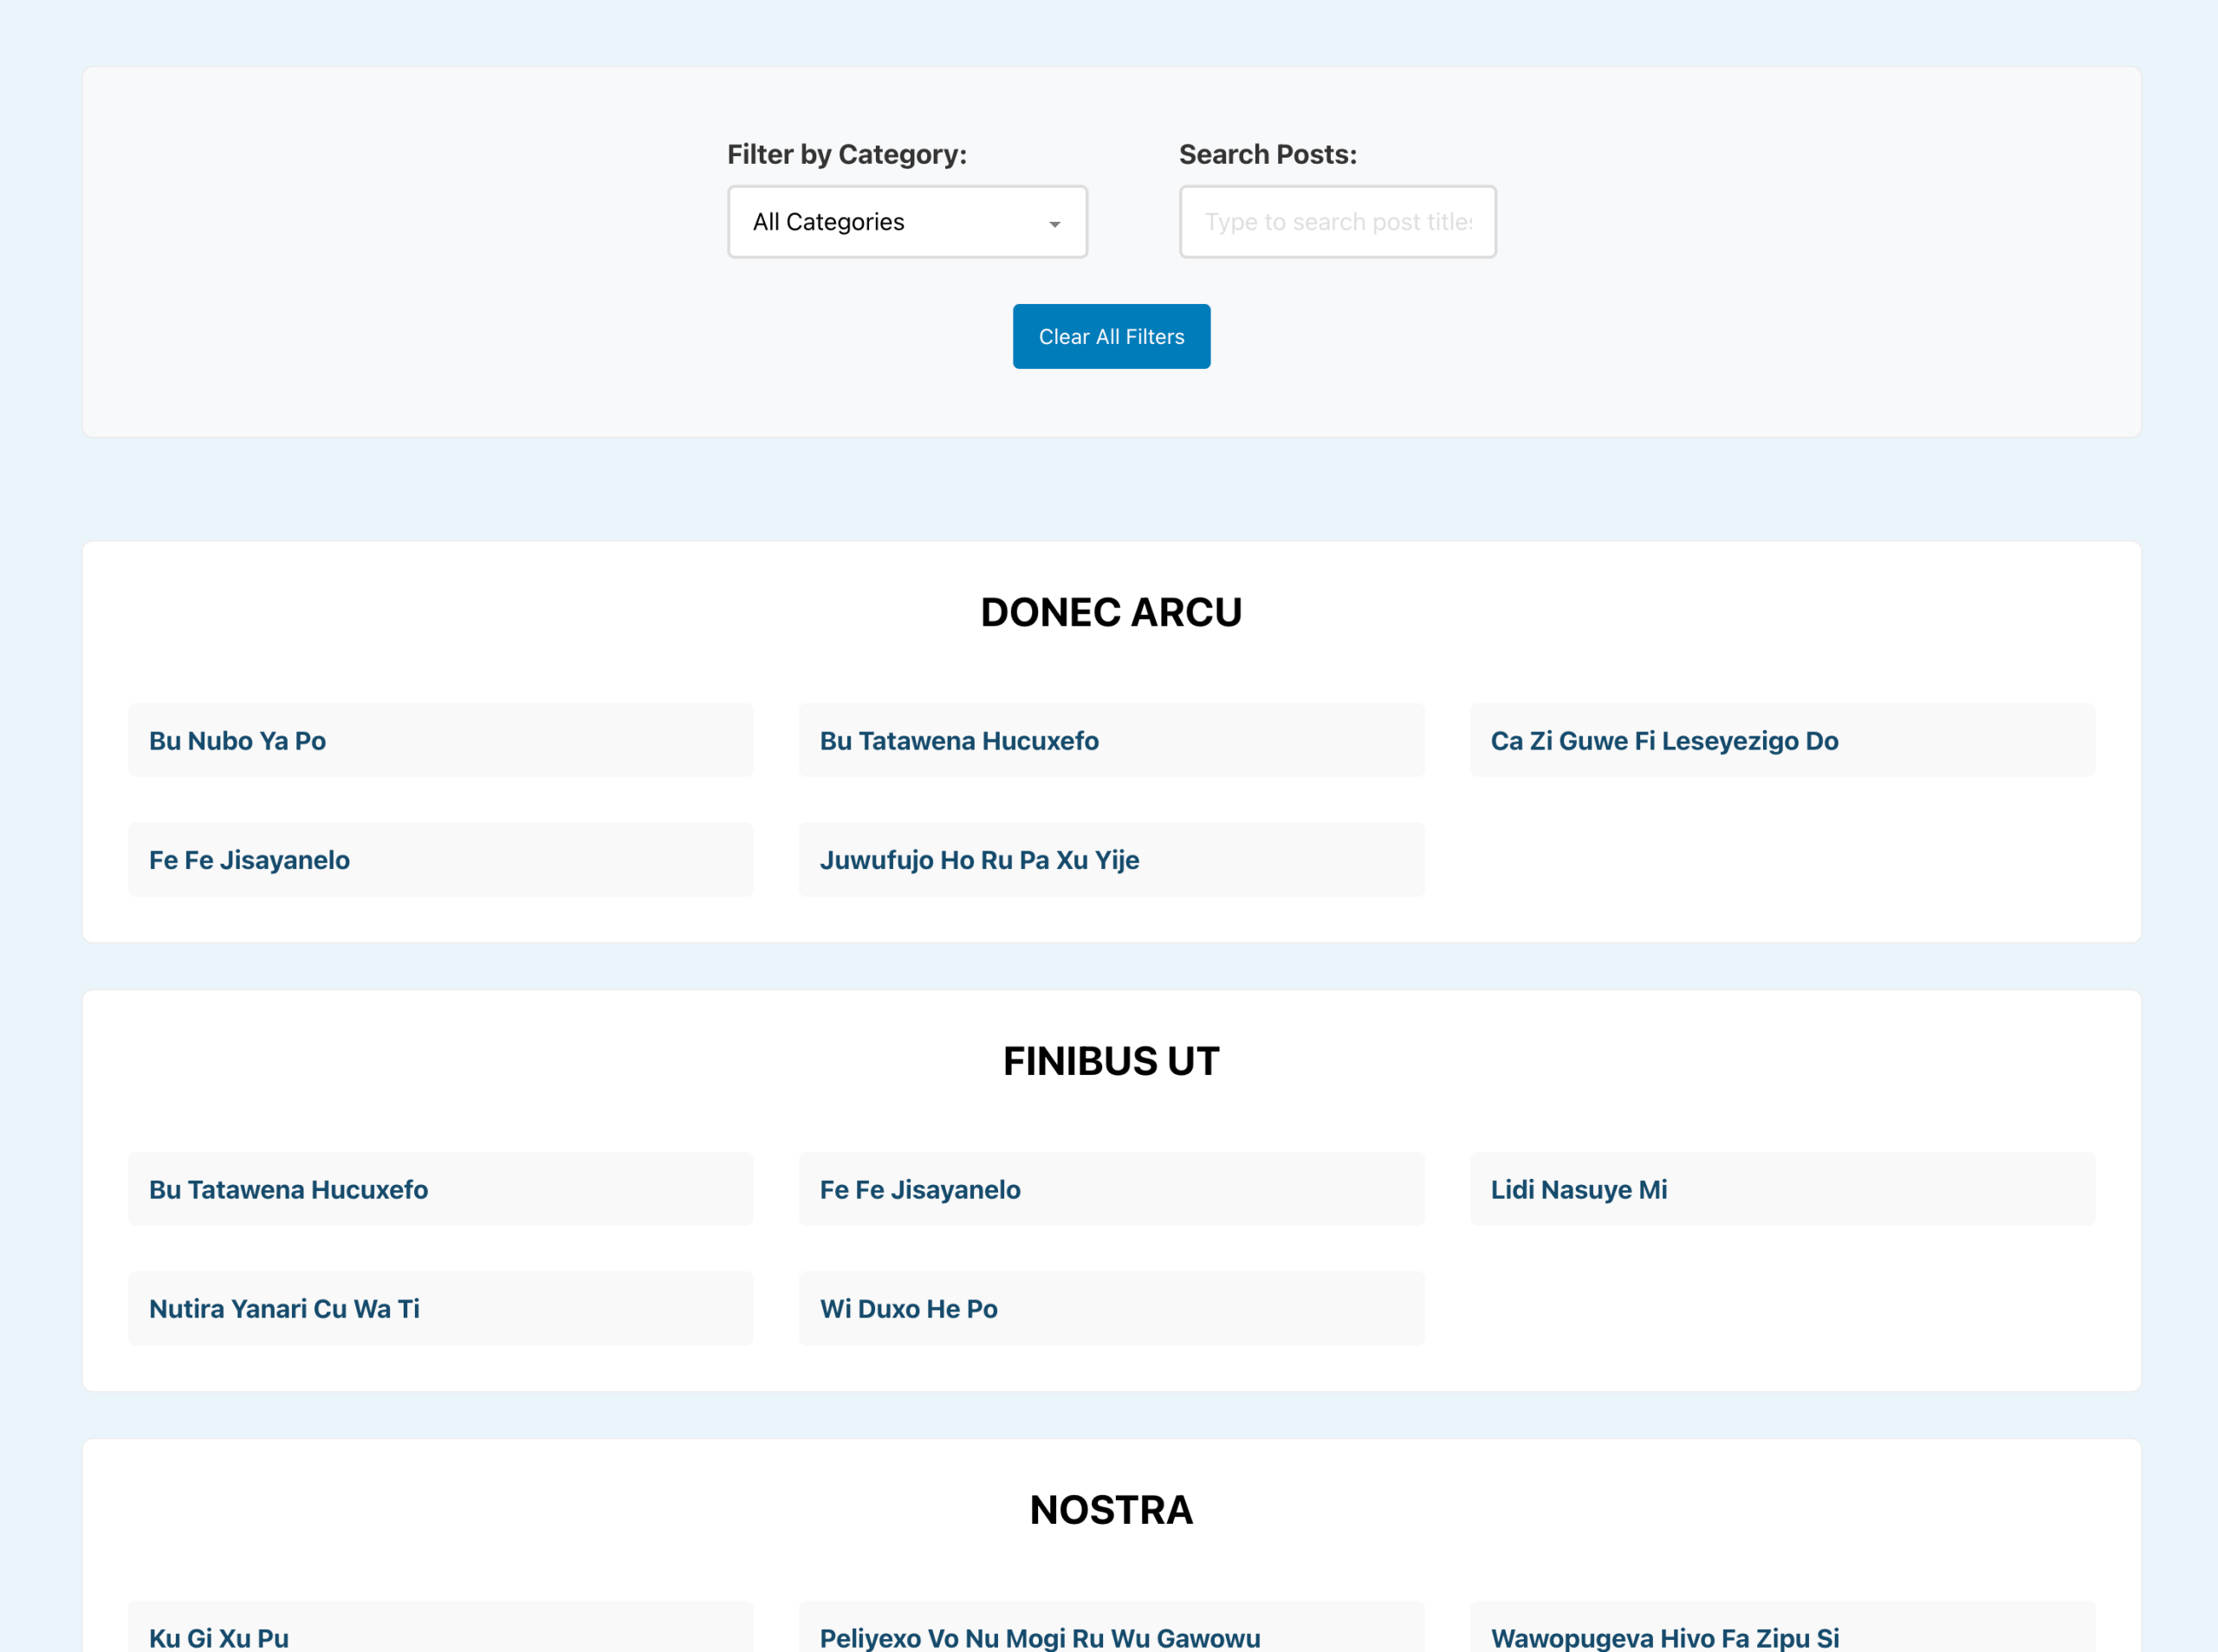This screenshot has height=1652, width=2218.
Task: Open the Ku Gi Xu Pu post
Action: [219, 1637]
